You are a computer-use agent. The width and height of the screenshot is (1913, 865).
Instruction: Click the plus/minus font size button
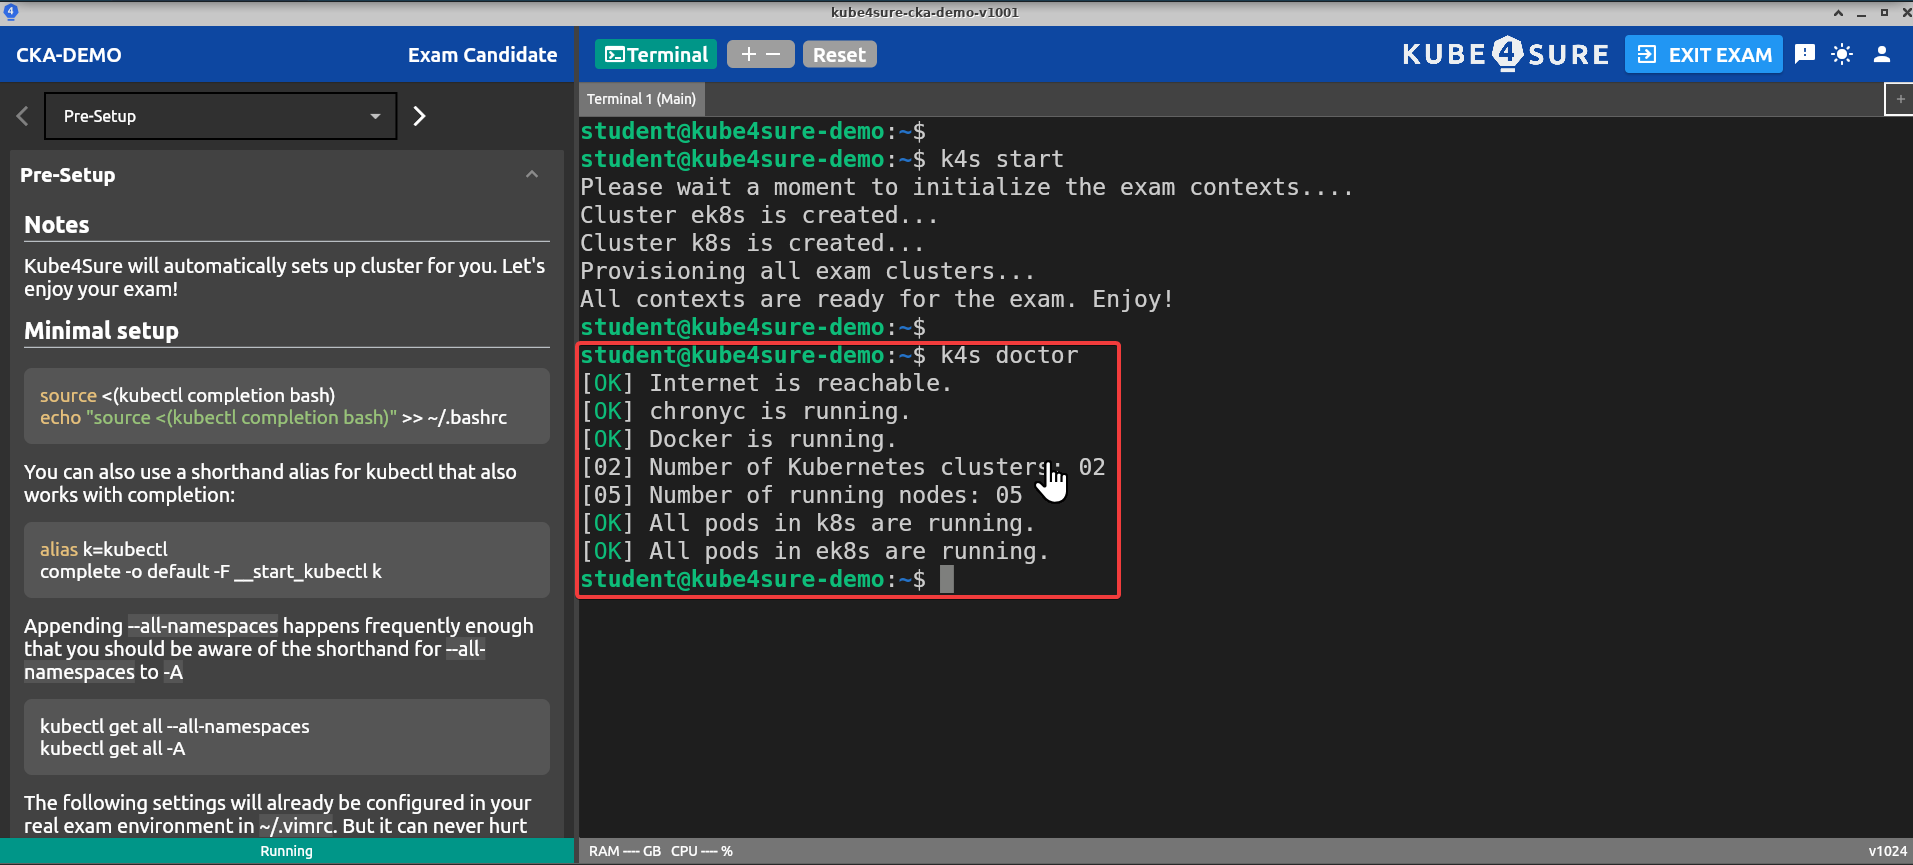click(x=761, y=55)
